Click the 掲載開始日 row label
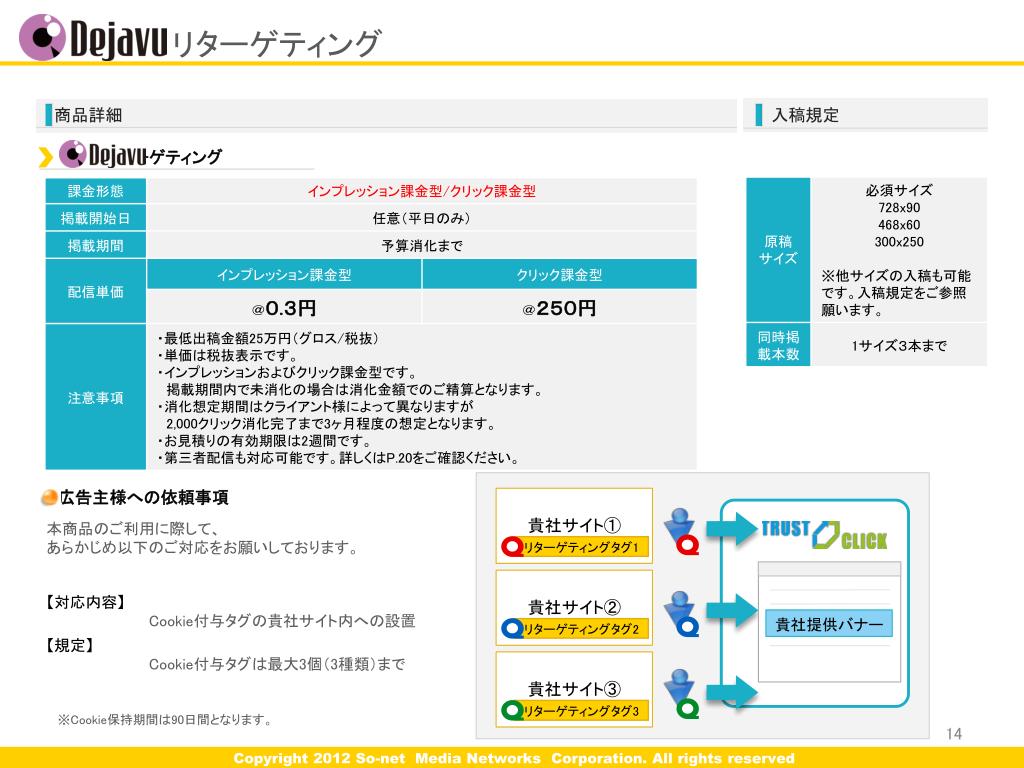 (x=95, y=218)
